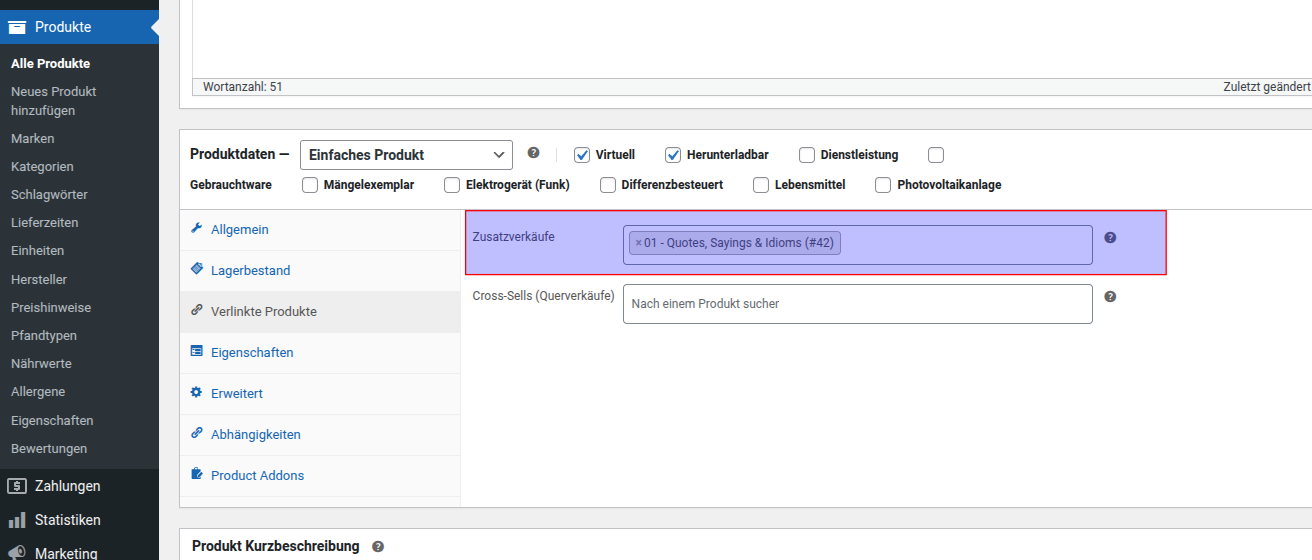The image size is (1312, 560).
Task: Click the Zusatzverkäufe product selection field
Action: (x=960, y=245)
